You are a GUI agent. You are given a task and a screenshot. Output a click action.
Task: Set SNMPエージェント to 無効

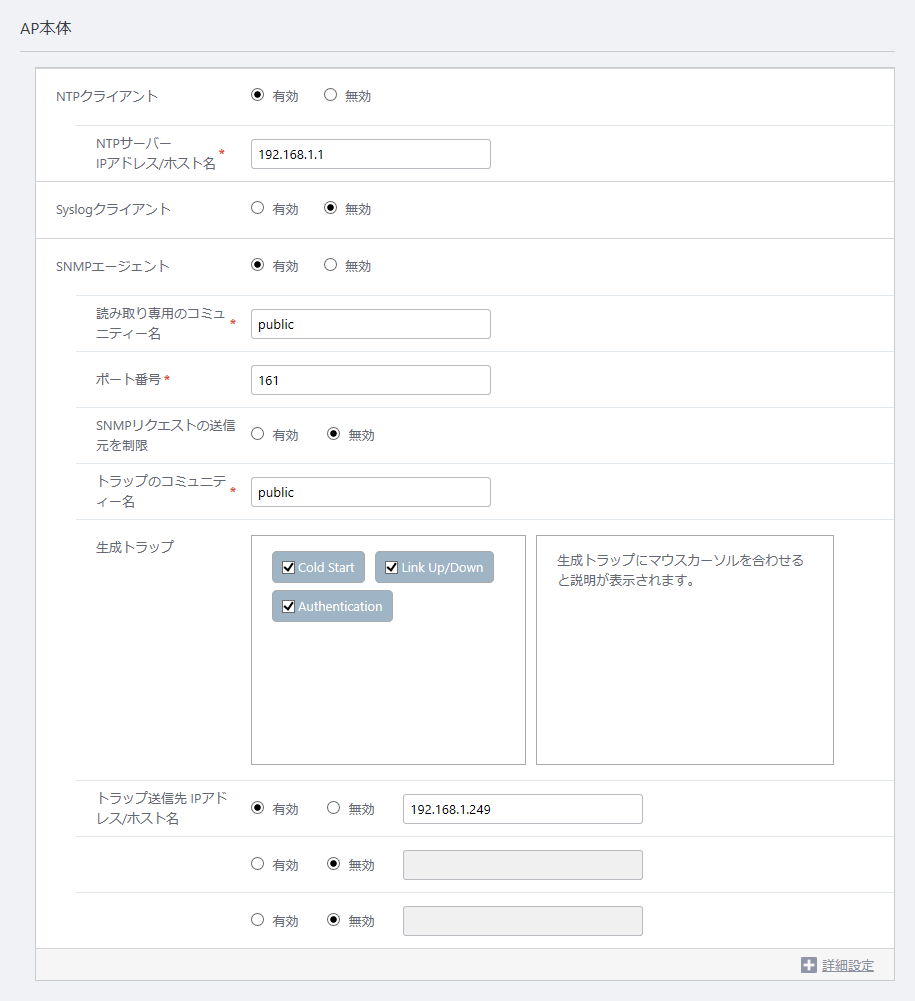330,265
